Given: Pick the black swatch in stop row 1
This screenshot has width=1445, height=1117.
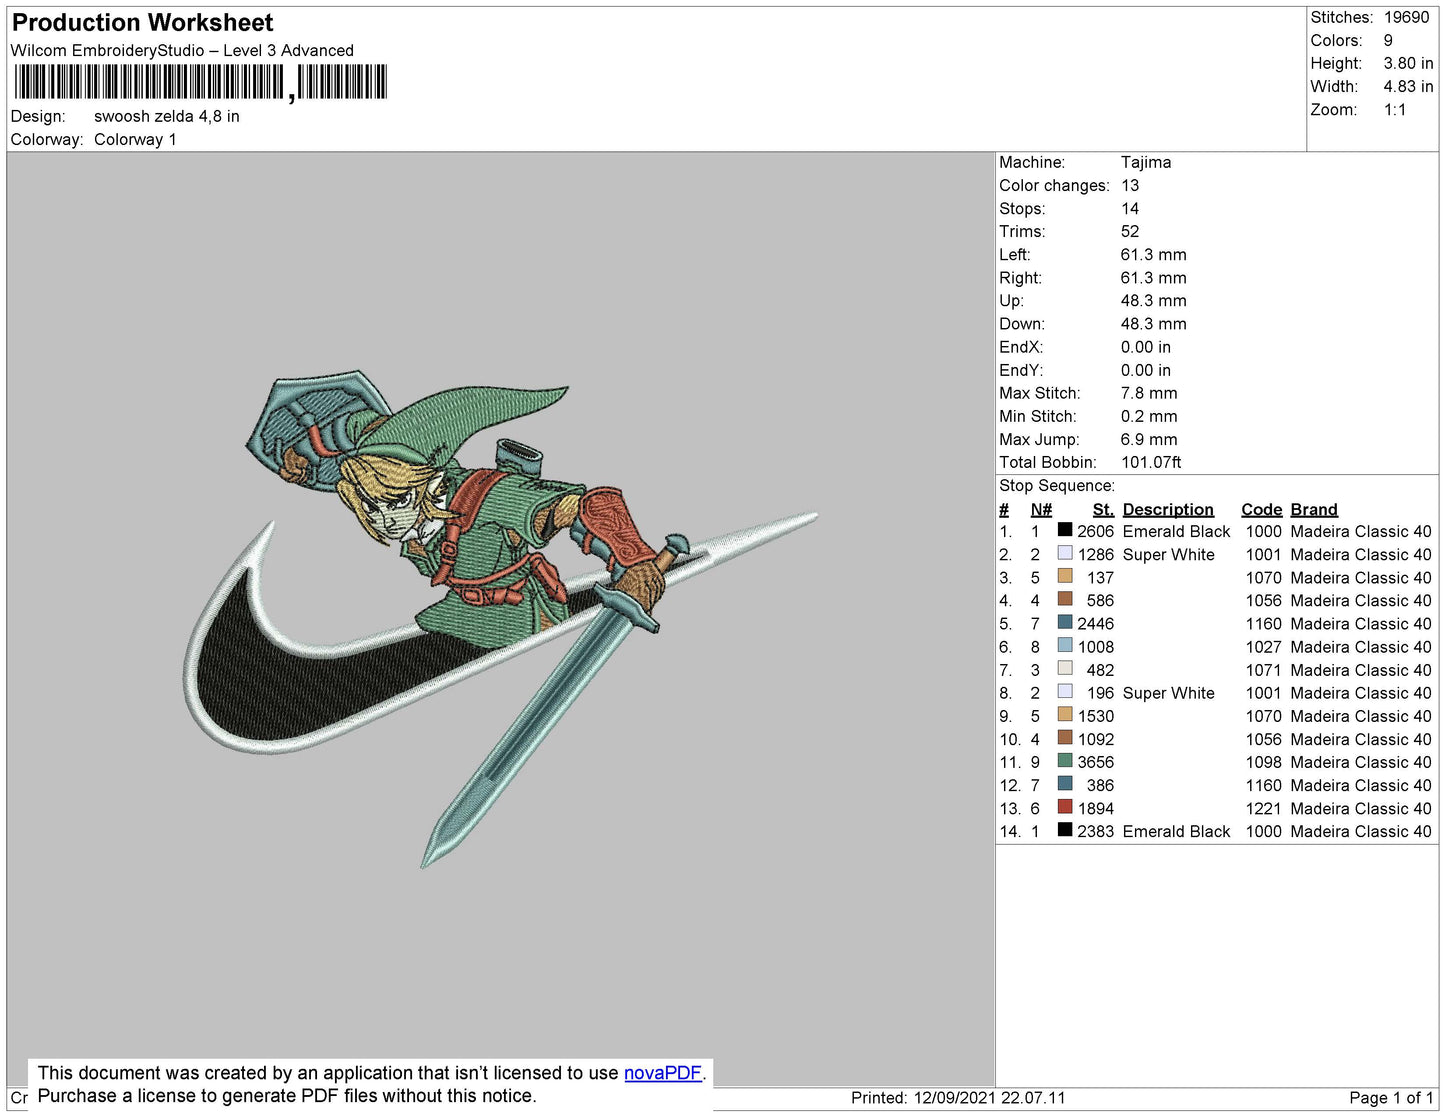Looking at the screenshot, I should (x=1065, y=530).
